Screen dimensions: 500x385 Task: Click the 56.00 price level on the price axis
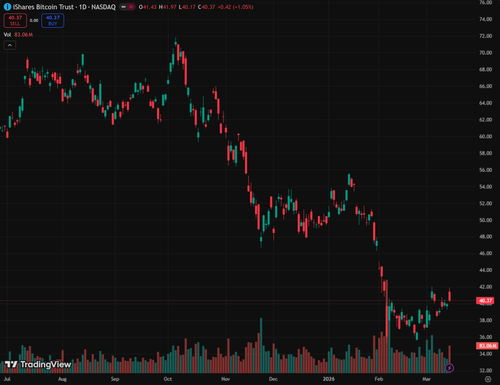[x=485, y=170]
